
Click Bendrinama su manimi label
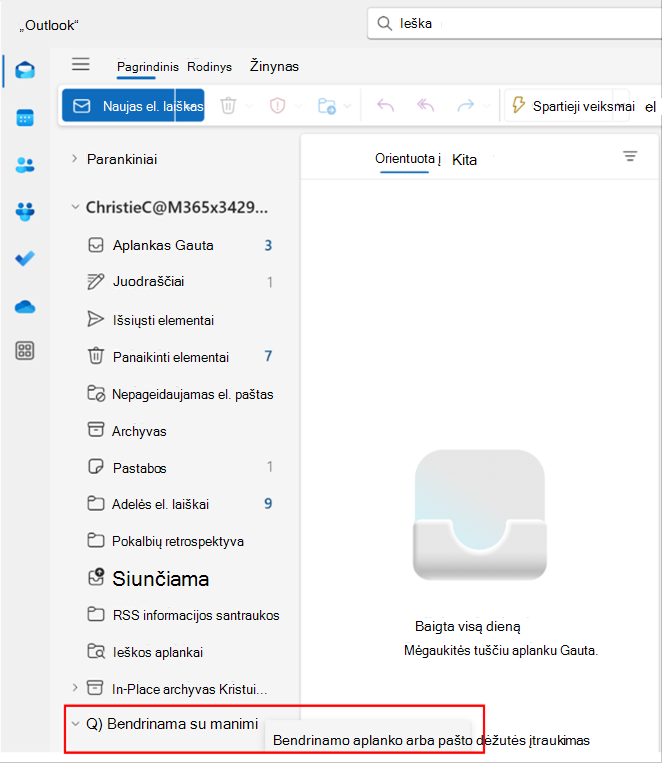click(183, 724)
